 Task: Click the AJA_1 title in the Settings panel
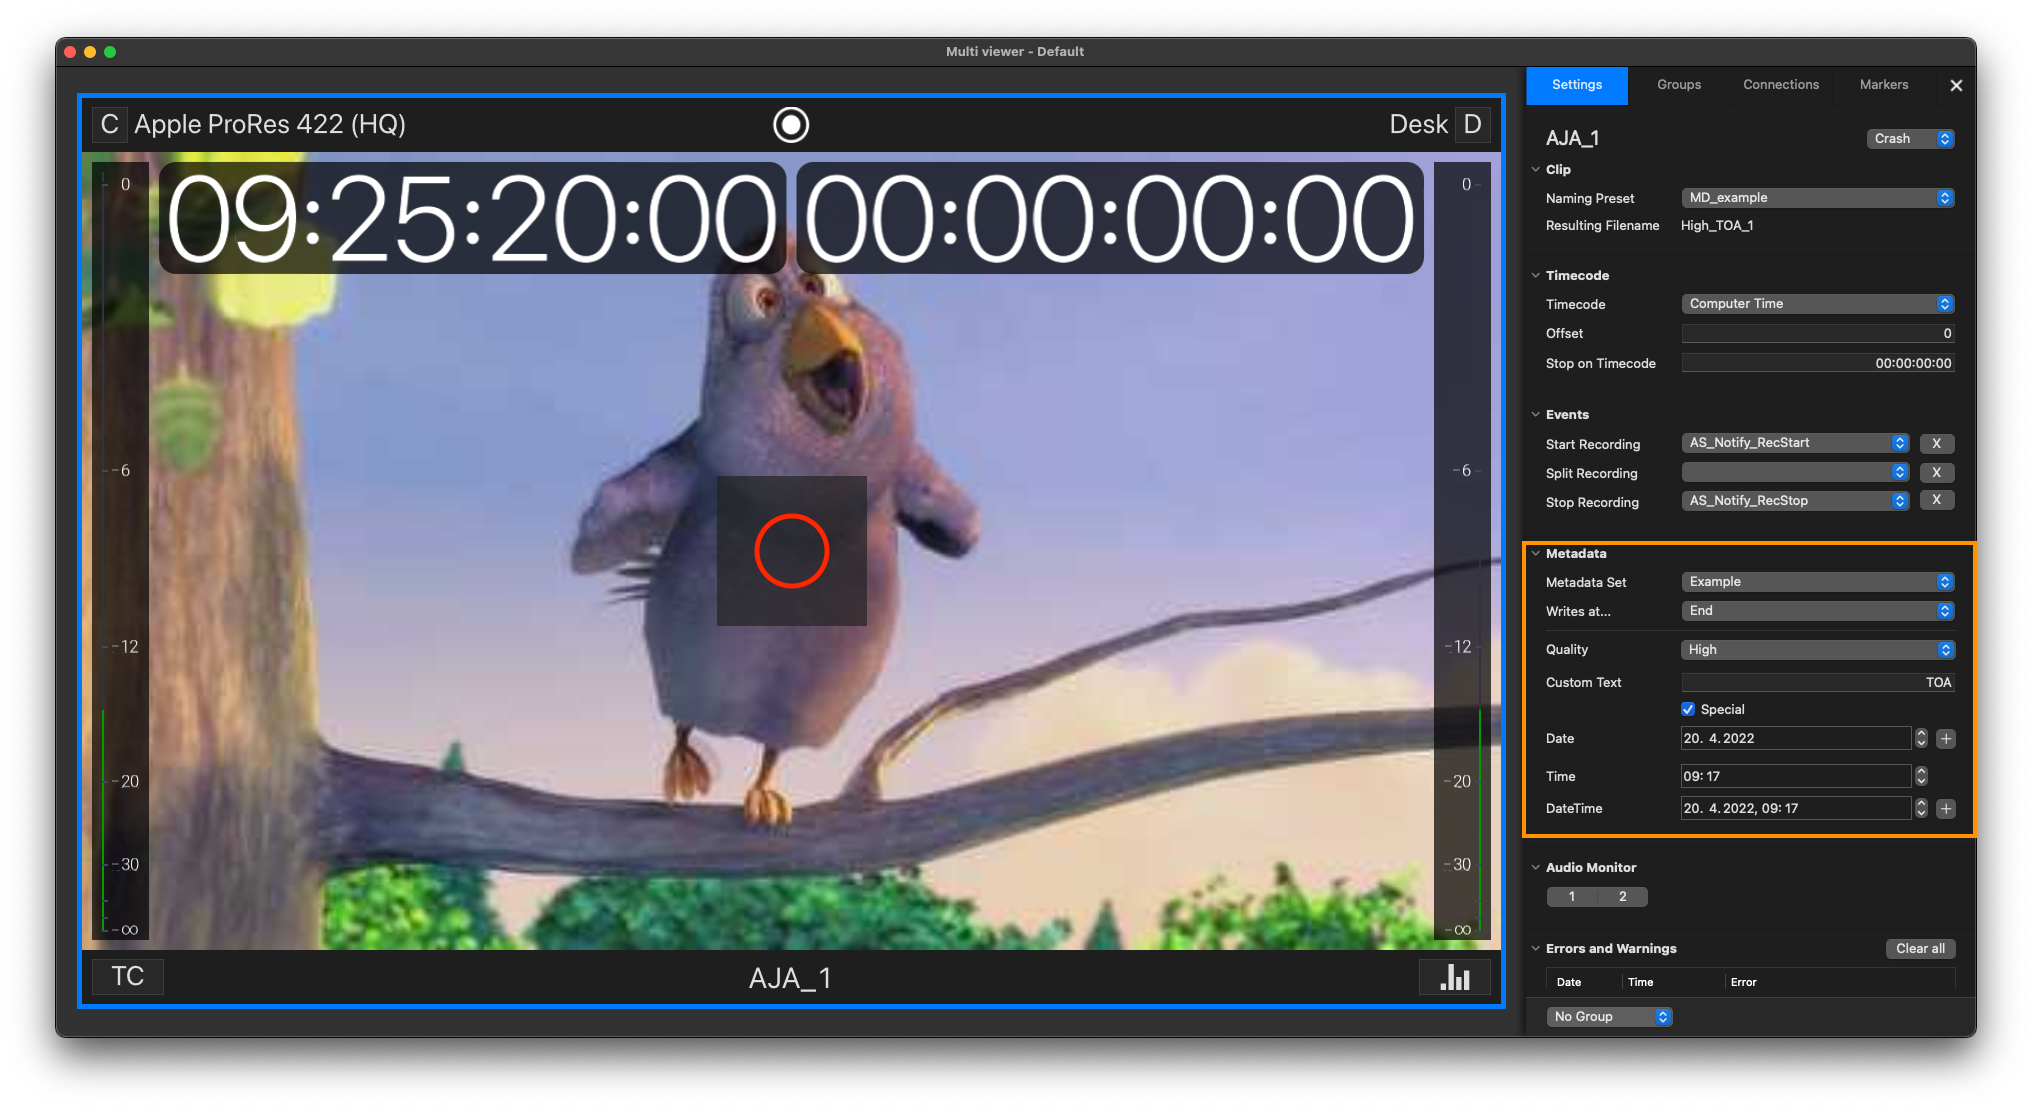(1572, 139)
